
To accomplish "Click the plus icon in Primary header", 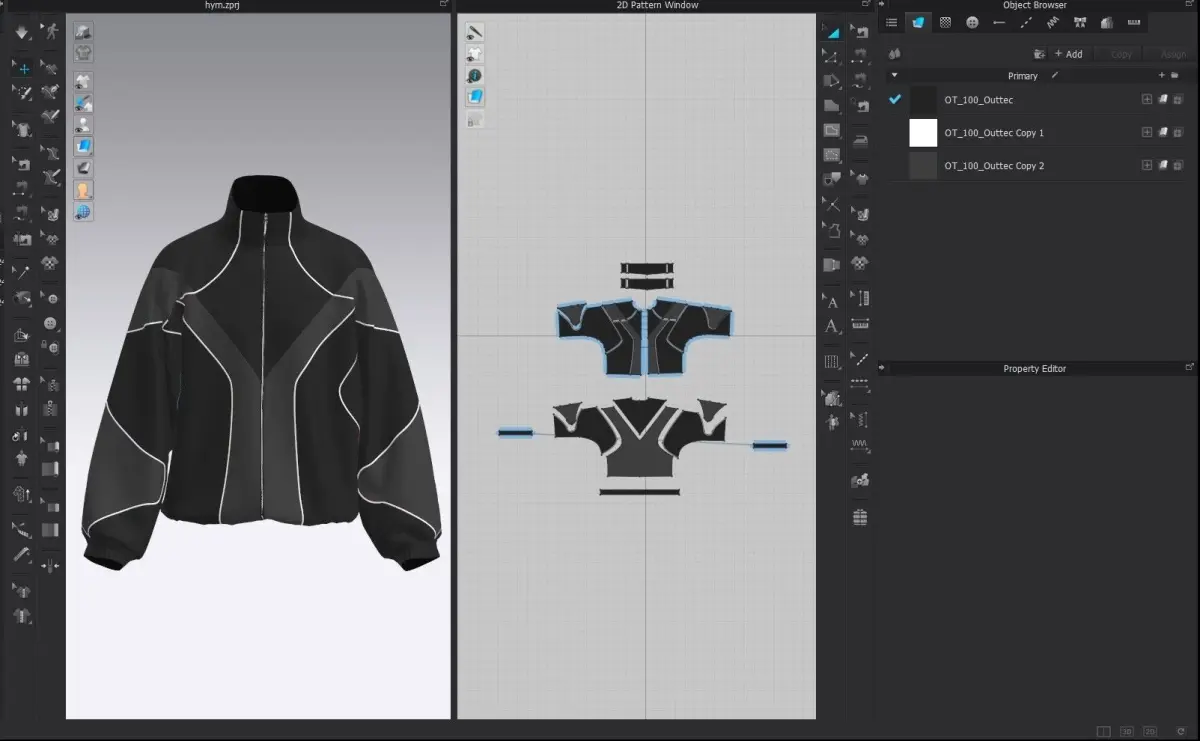I will [1161, 75].
